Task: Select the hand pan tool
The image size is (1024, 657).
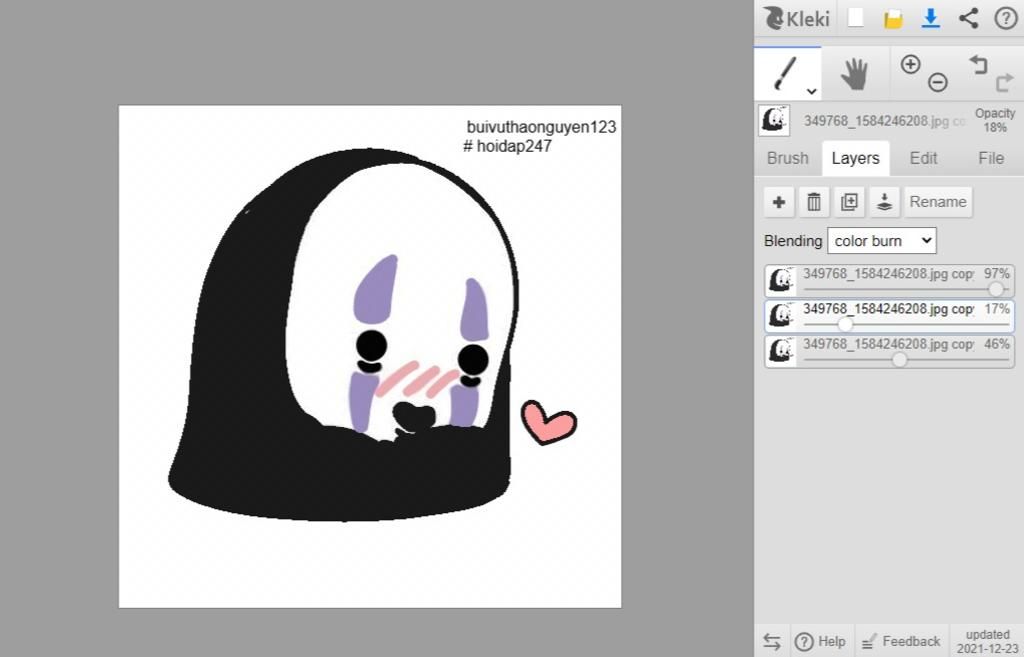Action: click(x=854, y=73)
